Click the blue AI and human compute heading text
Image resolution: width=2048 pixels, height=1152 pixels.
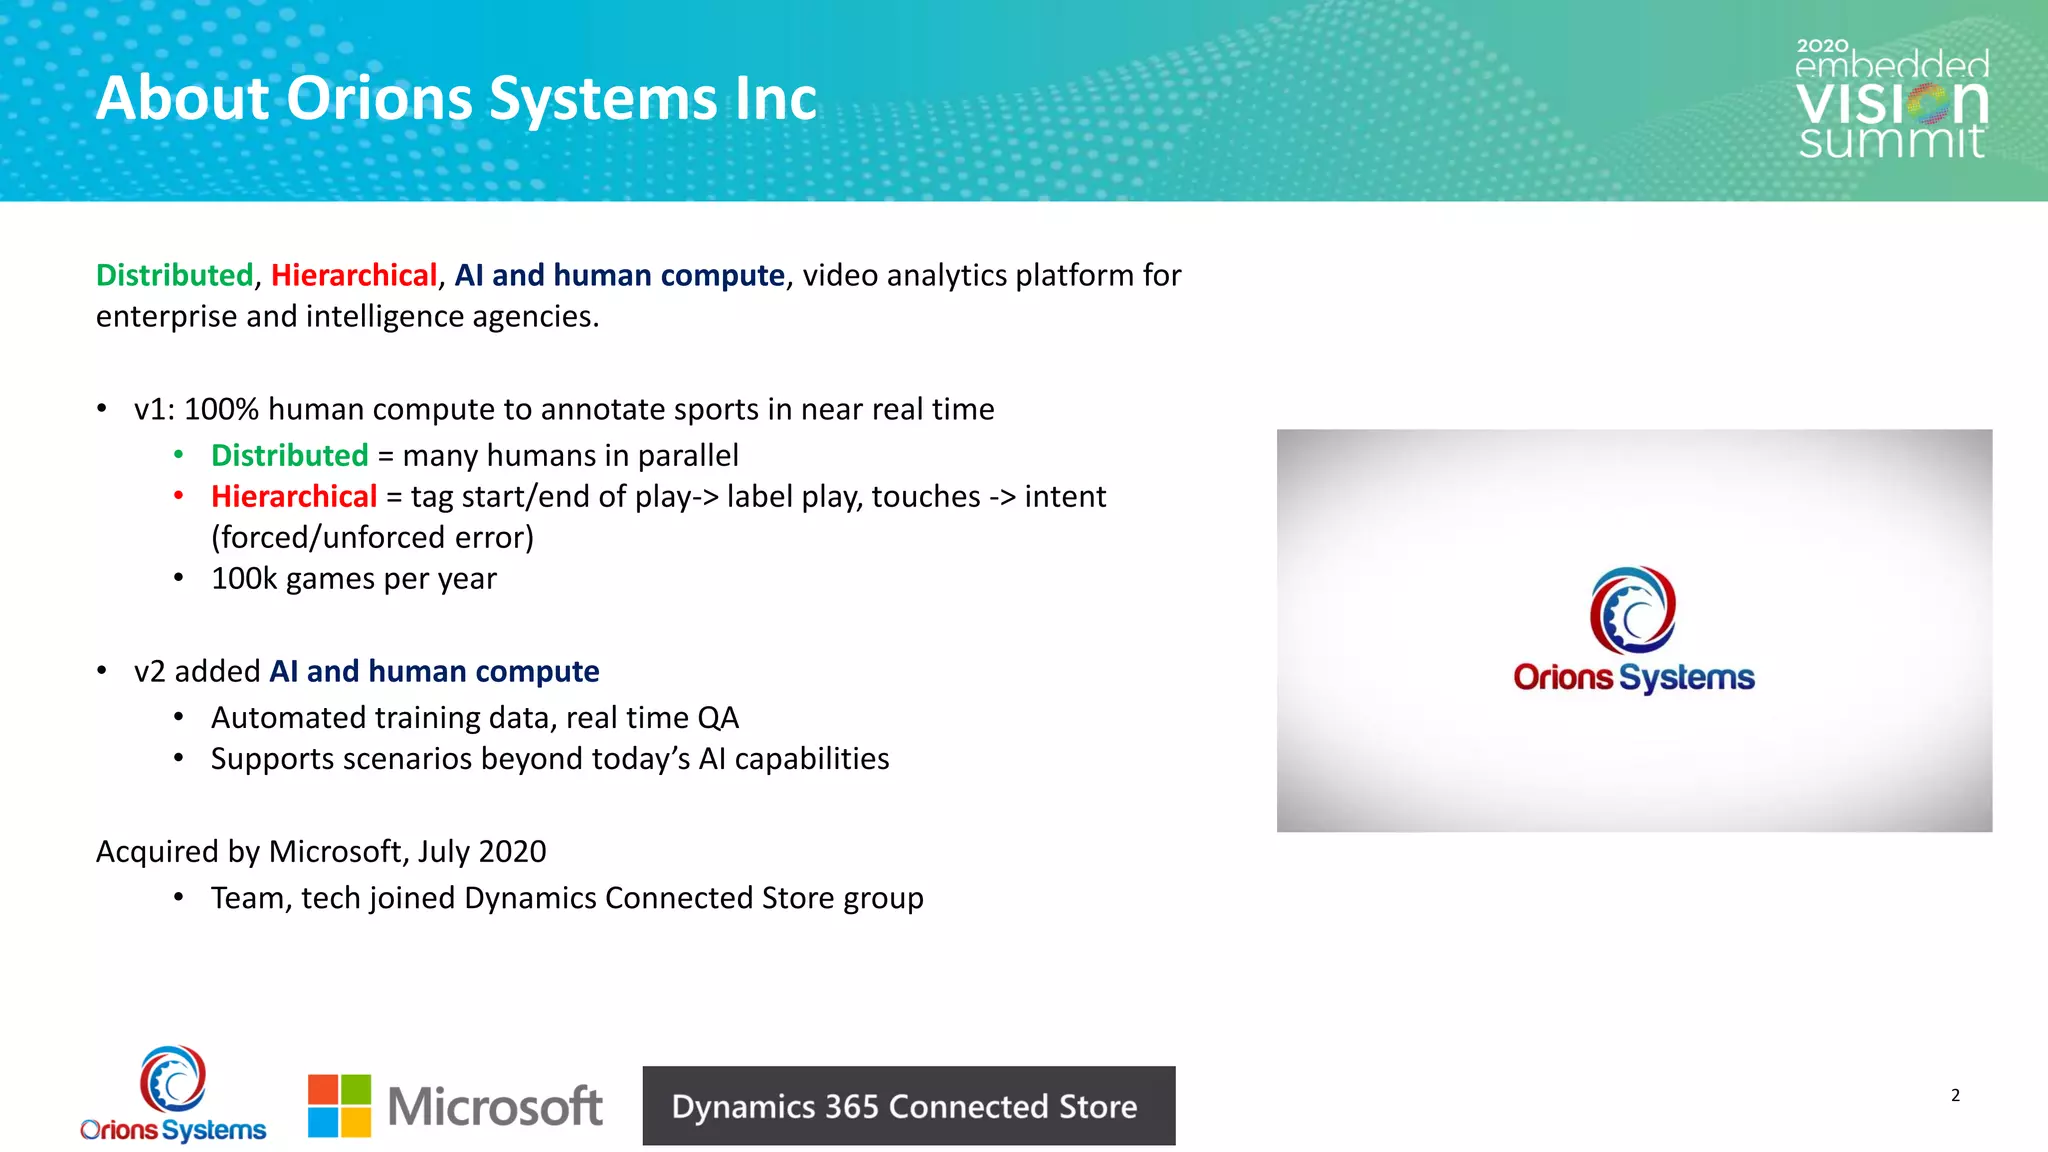[x=619, y=275]
